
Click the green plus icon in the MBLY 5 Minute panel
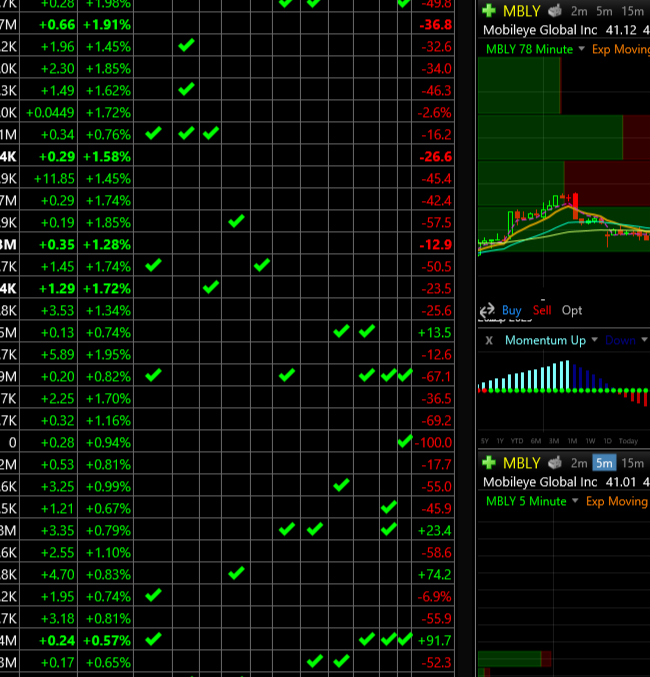coord(488,463)
